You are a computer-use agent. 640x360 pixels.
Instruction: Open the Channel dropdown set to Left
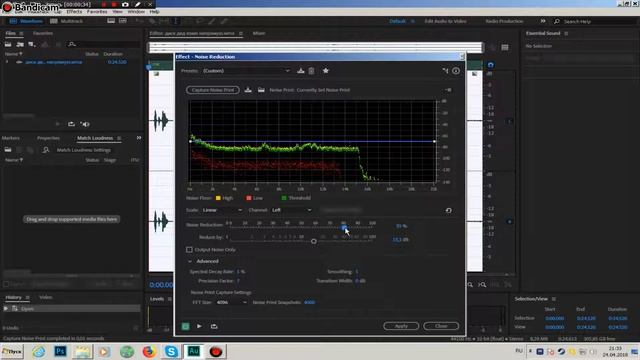[x=291, y=210]
